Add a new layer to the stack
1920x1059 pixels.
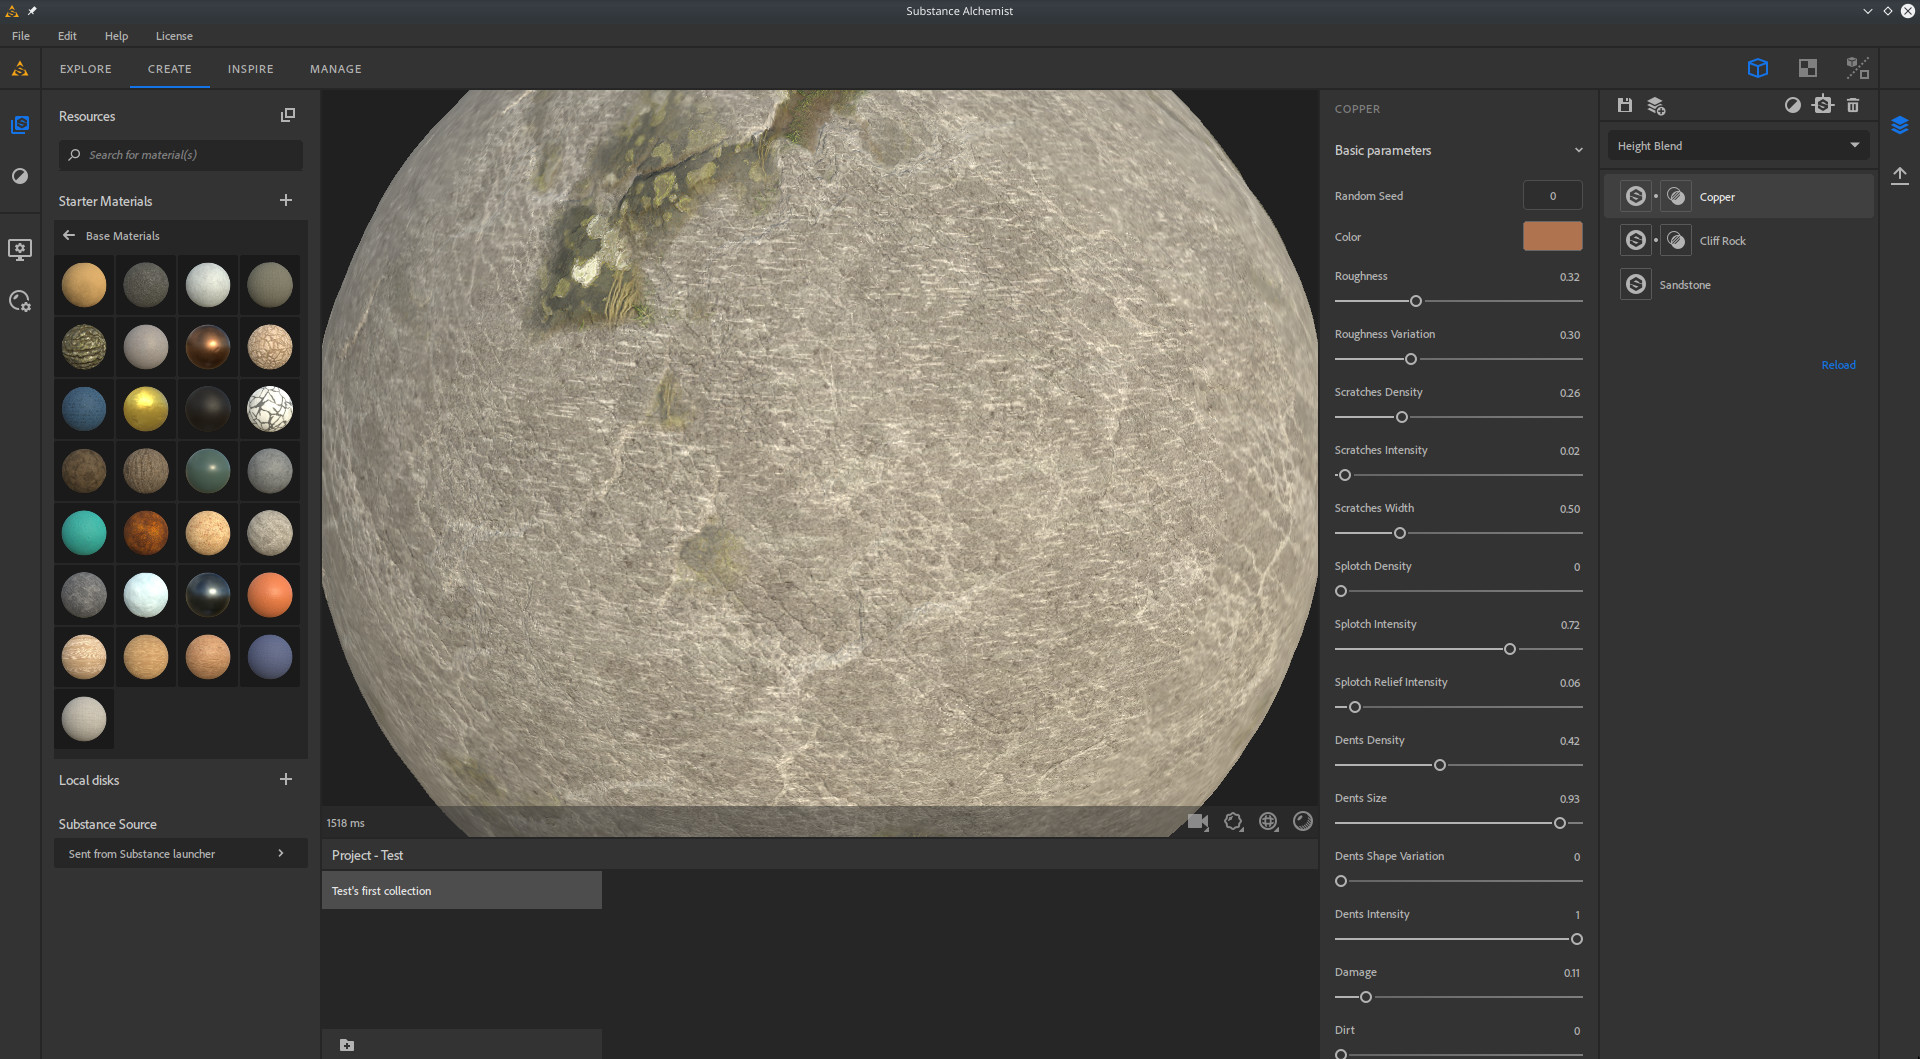point(1656,105)
